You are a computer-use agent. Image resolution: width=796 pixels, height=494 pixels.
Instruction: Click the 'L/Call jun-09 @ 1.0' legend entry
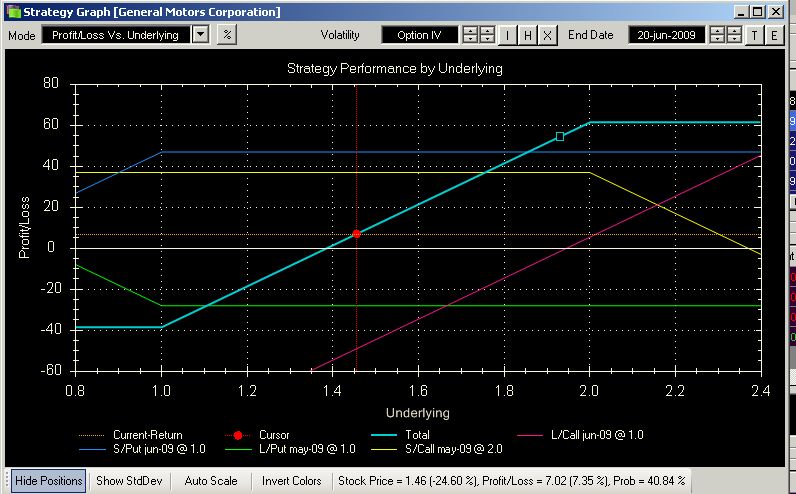pyautogui.click(x=580, y=435)
